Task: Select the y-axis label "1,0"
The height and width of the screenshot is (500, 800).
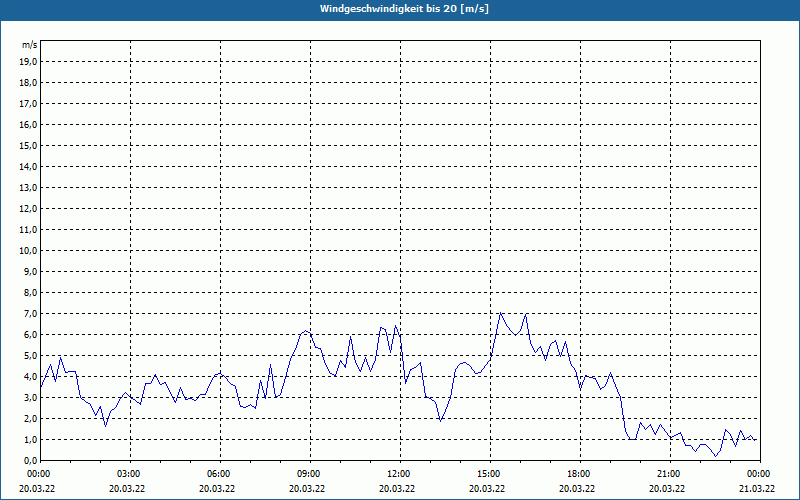Action: coord(31,439)
